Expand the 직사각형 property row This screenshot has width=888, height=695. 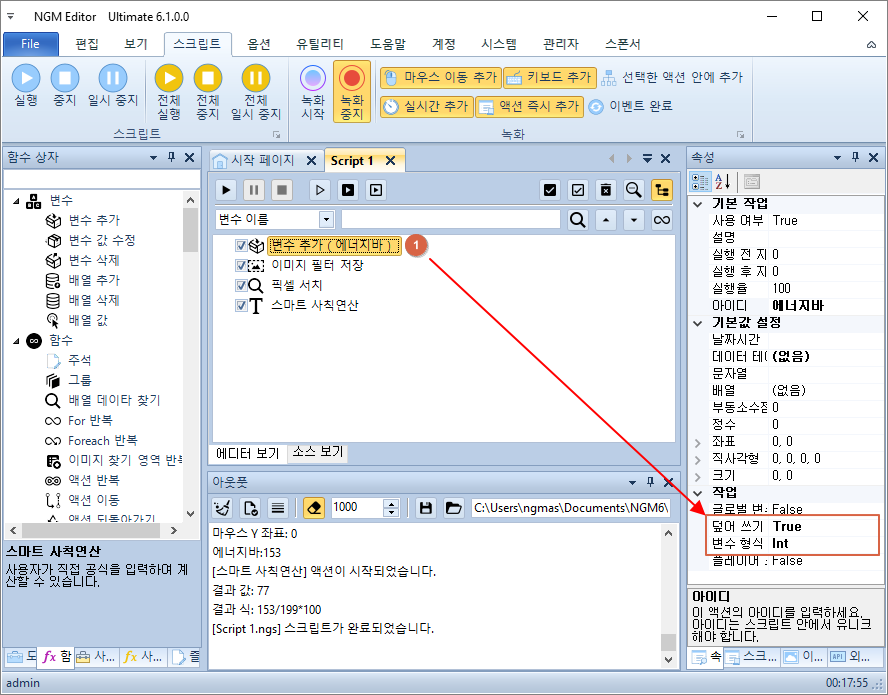point(698,459)
